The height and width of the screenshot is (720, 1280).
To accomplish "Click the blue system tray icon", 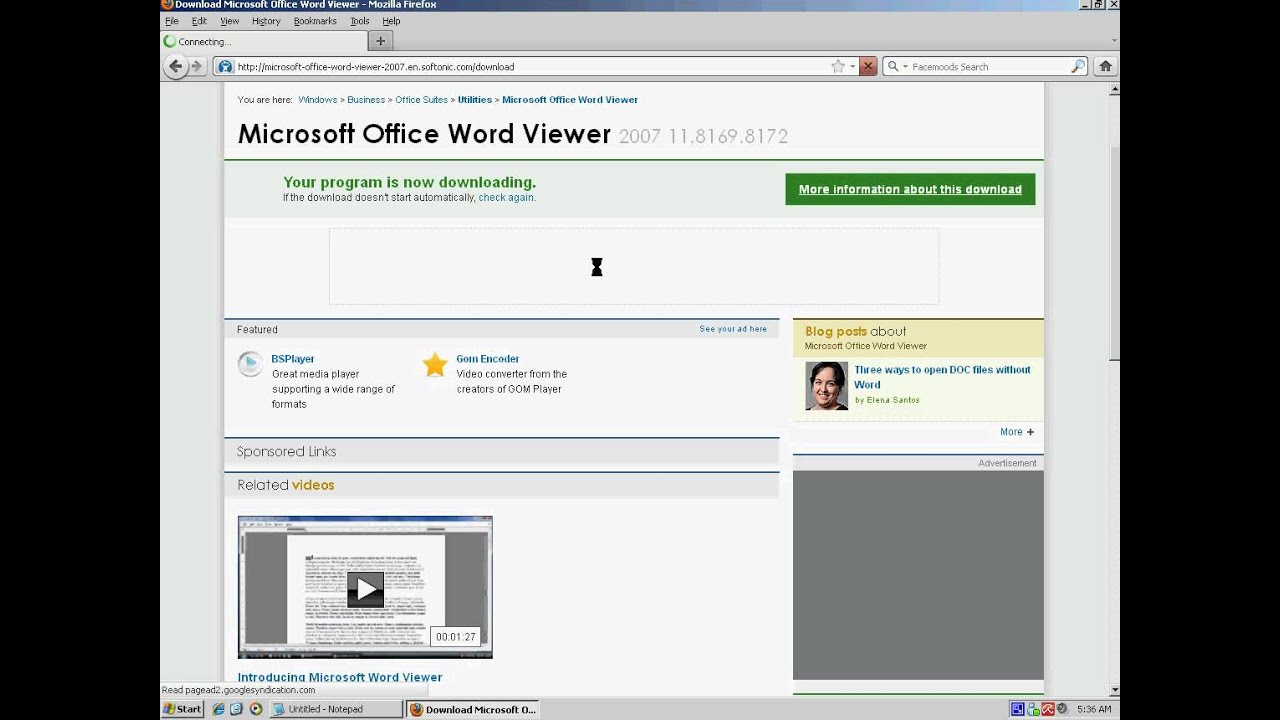I will pyautogui.click(x=1017, y=709).
